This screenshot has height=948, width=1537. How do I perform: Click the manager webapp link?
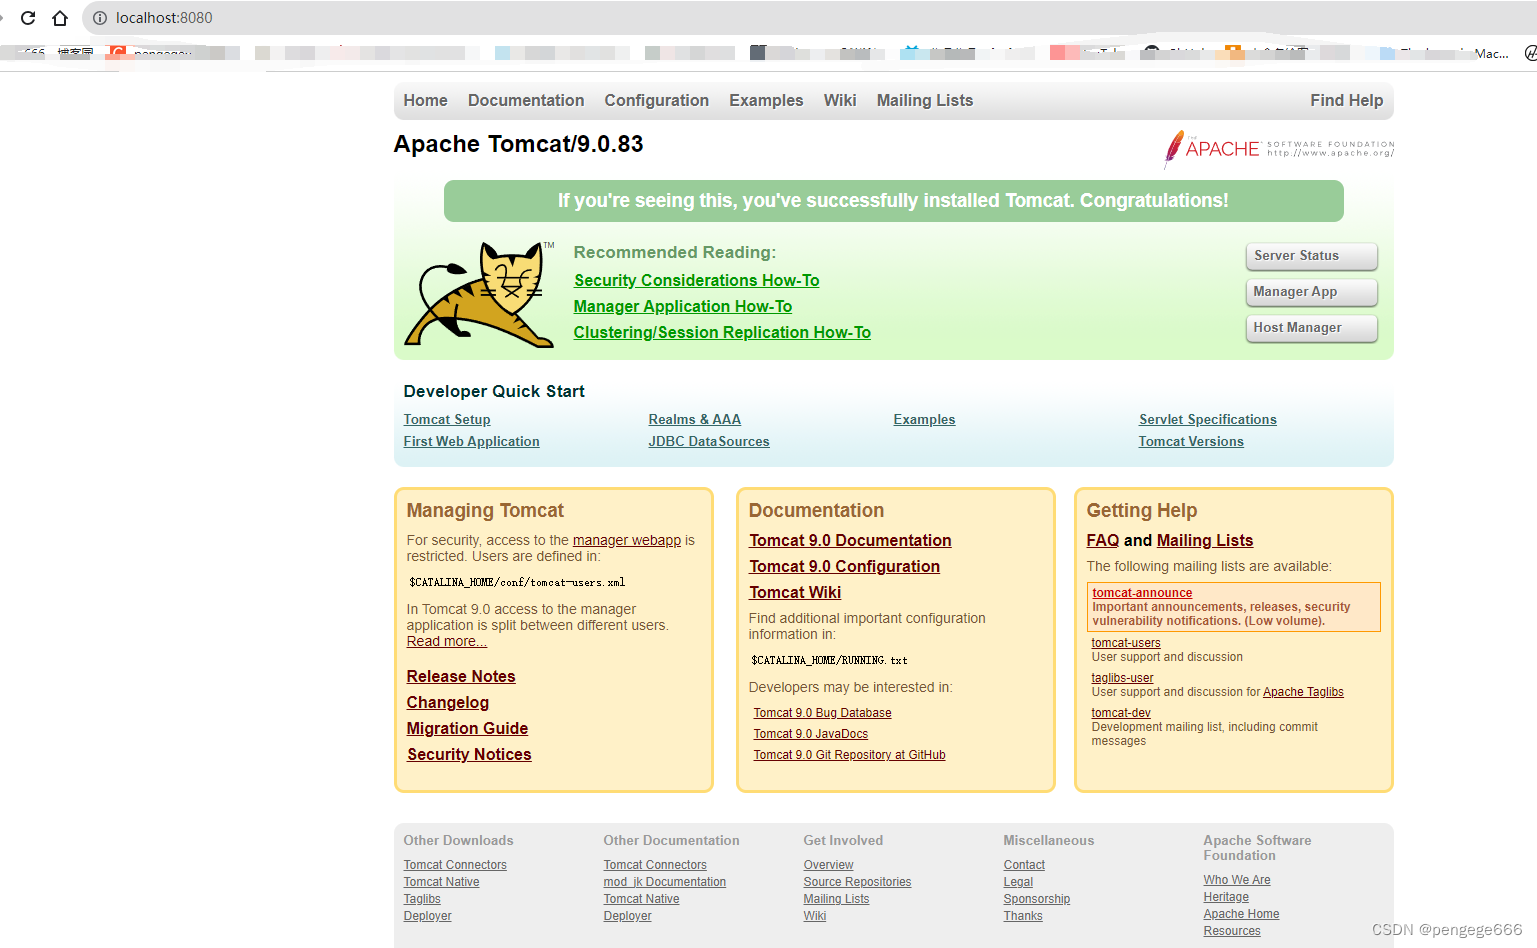[627, 540]
